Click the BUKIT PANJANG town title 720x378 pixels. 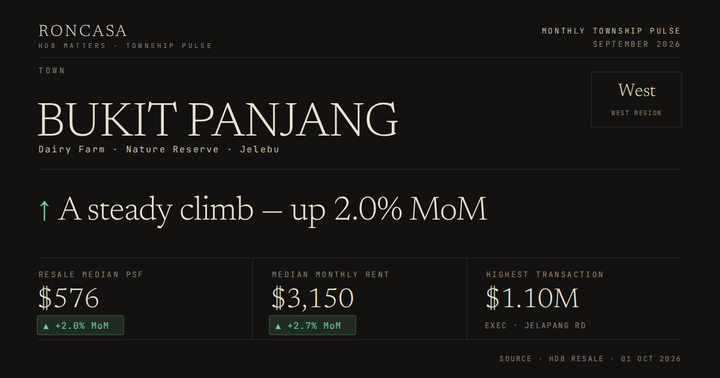tap(218, 120)
